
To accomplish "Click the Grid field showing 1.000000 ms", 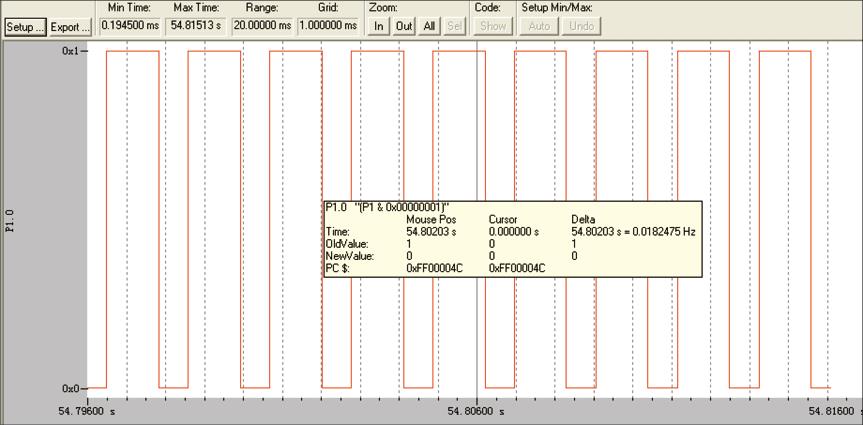I will [328, 26].
